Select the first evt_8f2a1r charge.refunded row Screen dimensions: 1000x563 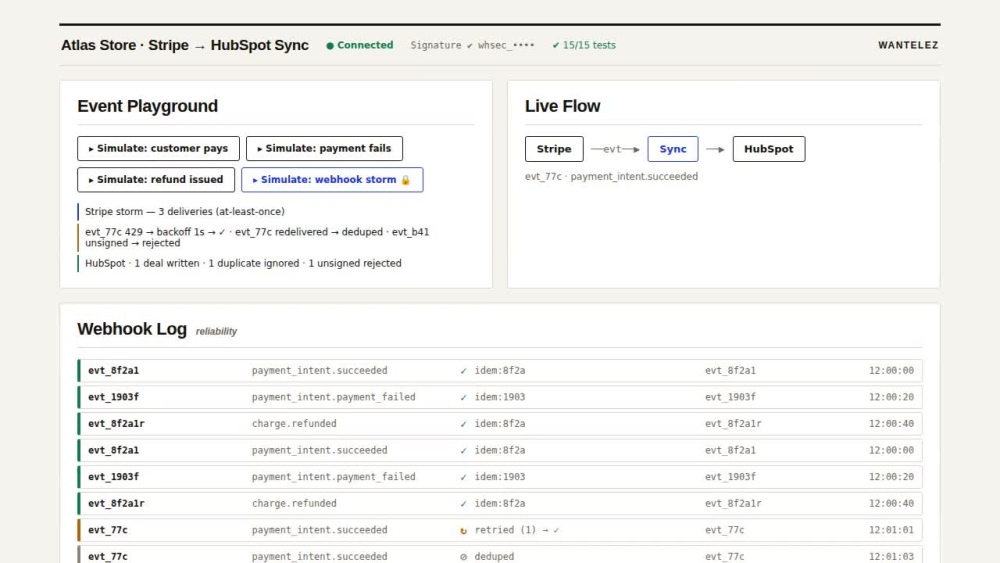tap(500, 424)
